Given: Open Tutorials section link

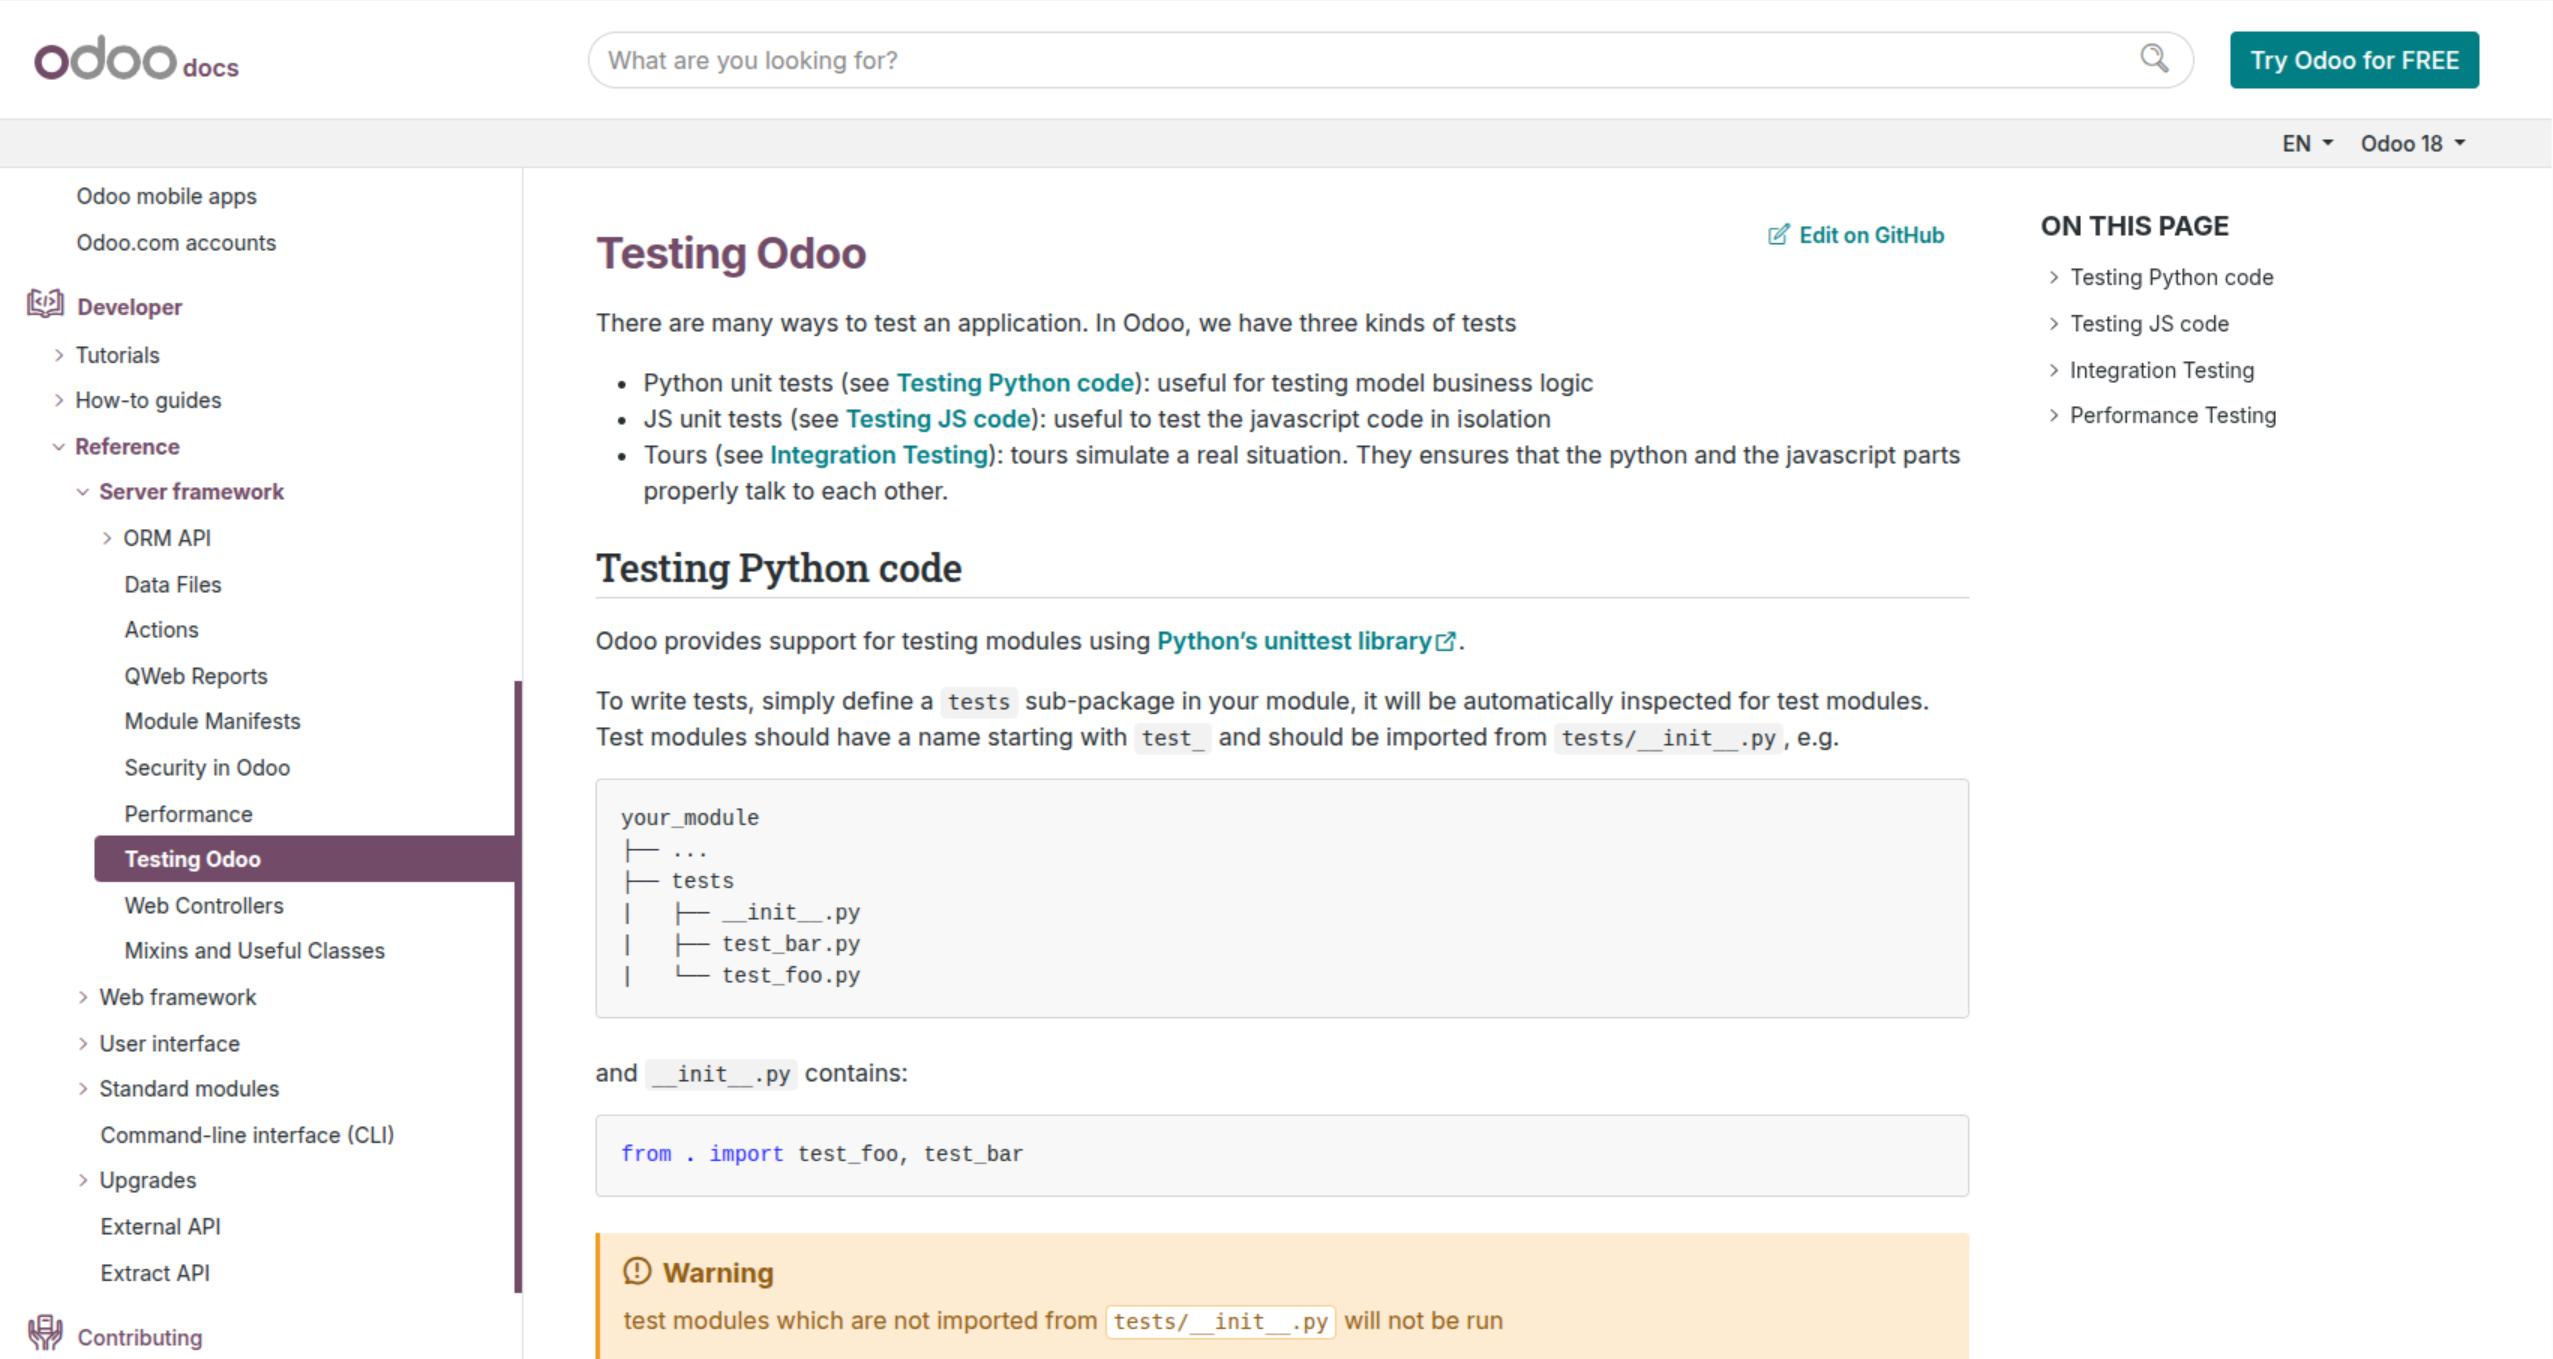Looking at the screenshot, I should click(117, 355).
